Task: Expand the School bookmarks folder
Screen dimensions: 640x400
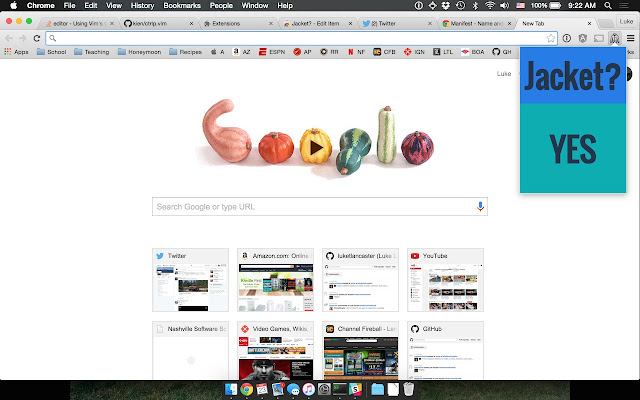Action: coord(51,52)
